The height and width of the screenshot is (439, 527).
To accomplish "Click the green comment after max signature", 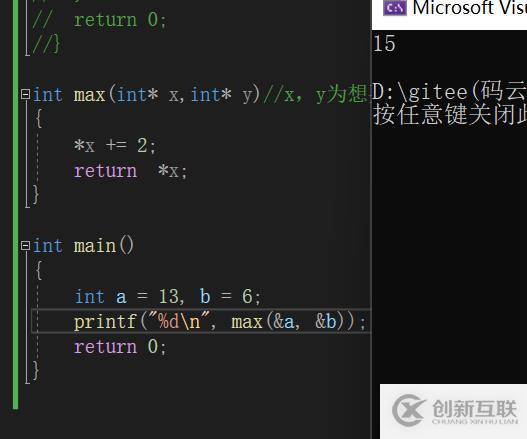I will (315, 94).
